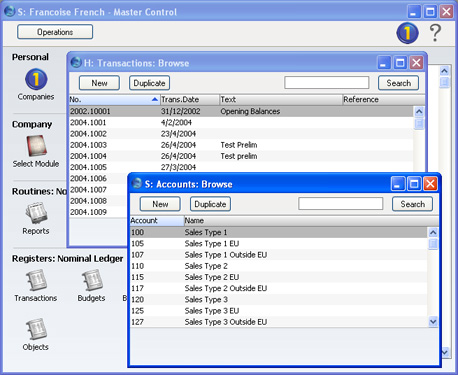Select account 115 Sales Type 2 EU
The width and height of the screenshot is (458, 375).
279,277
